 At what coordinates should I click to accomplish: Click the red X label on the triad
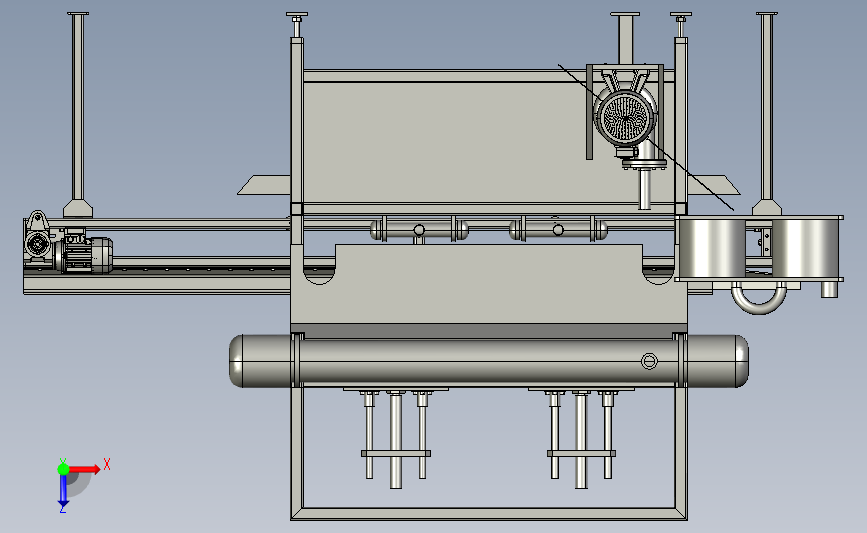click(107, 464)
